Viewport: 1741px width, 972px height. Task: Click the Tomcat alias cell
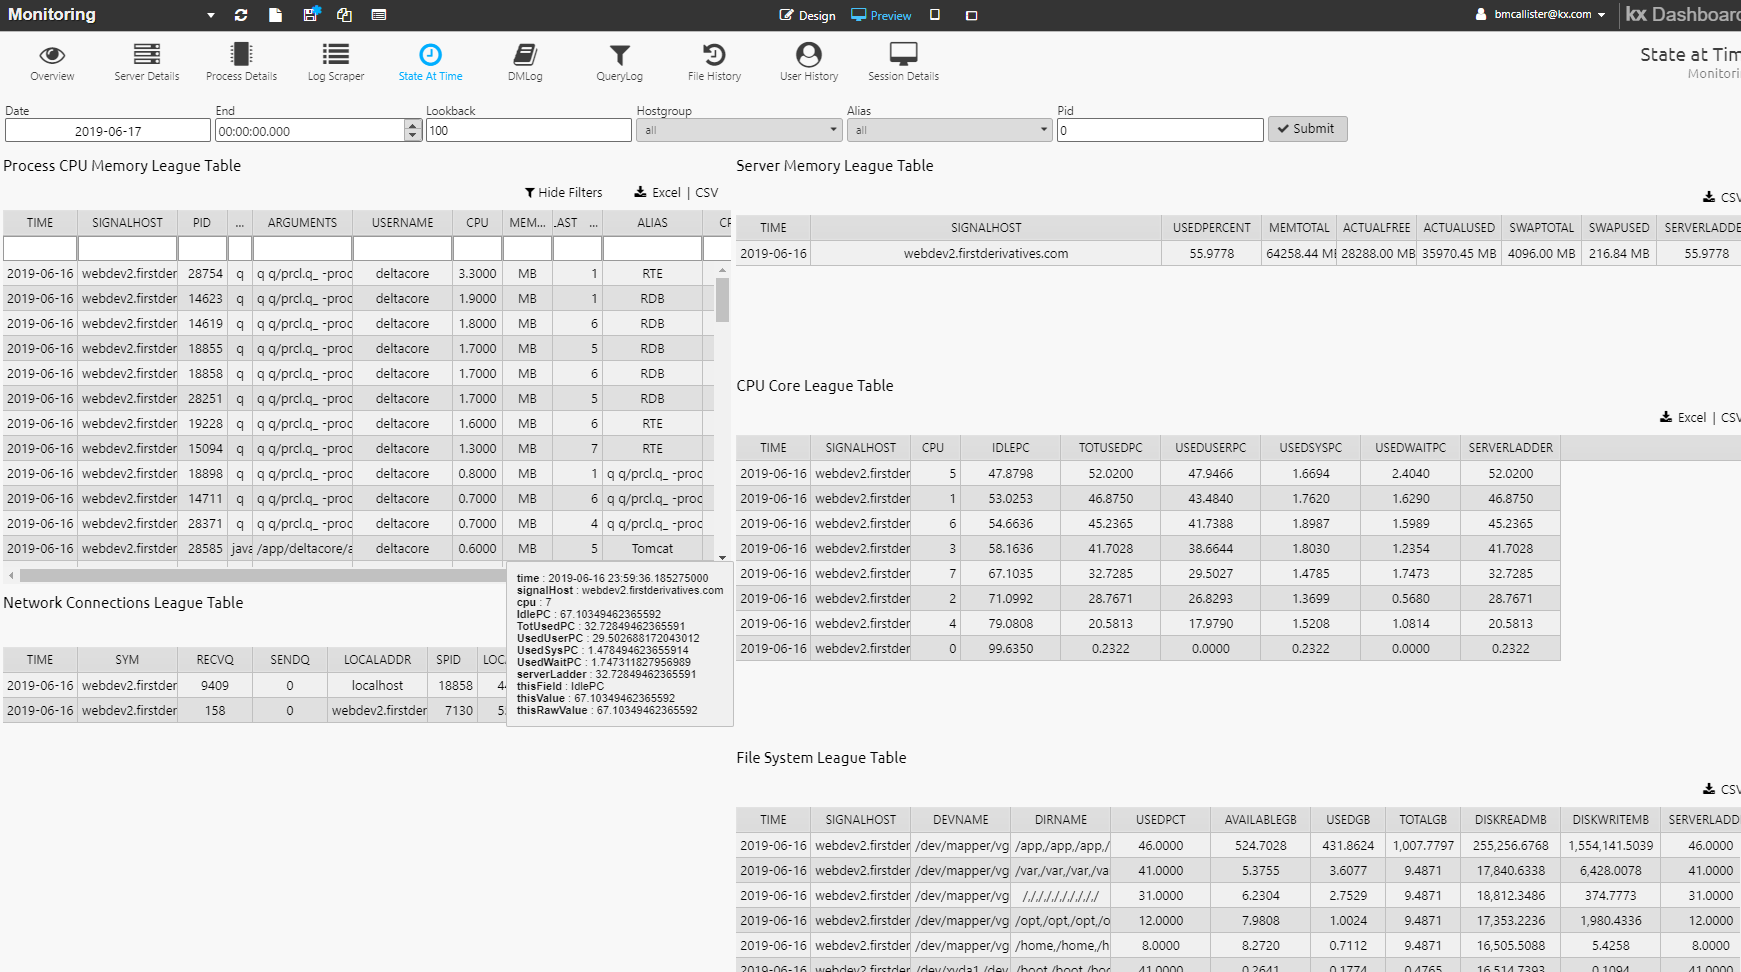coord(652,548)
